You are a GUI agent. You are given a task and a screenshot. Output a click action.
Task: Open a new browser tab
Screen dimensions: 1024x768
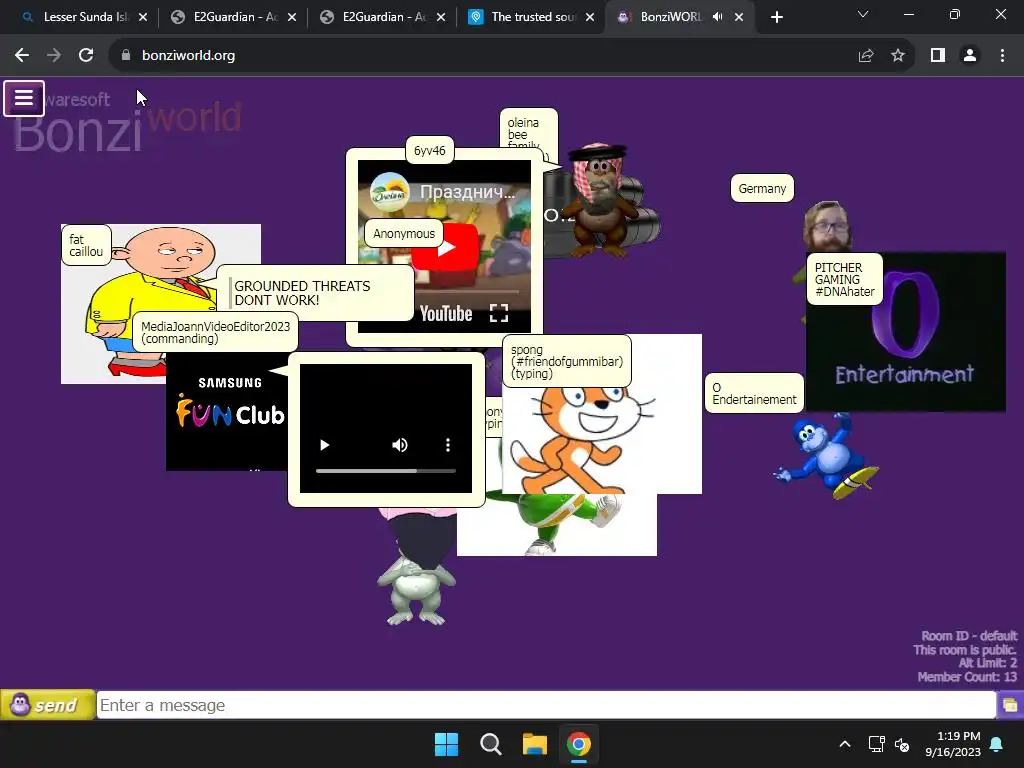[x=776, y=17]
